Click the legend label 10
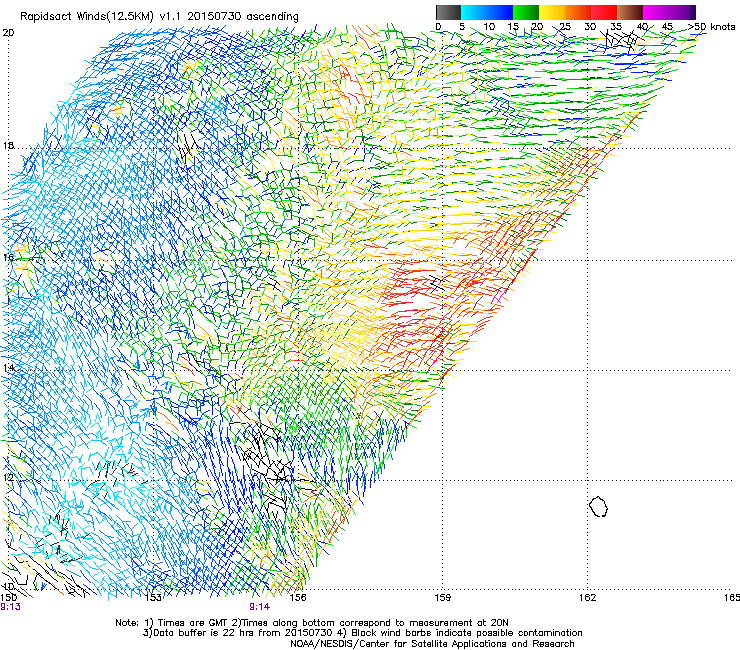Viewport: 740px width, 650px height. pyautogui.click(x=489, y=27)
